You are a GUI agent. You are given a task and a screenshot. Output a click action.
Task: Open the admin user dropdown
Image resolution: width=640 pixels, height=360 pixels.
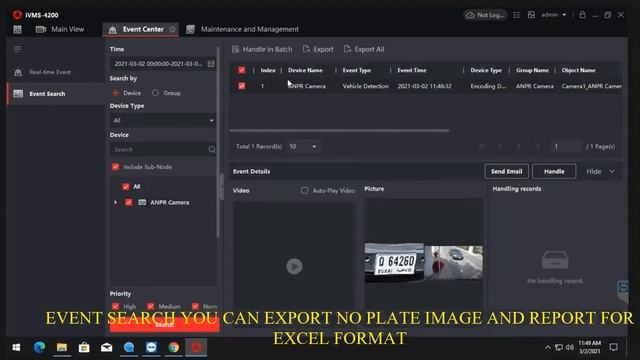pos(553,15)
